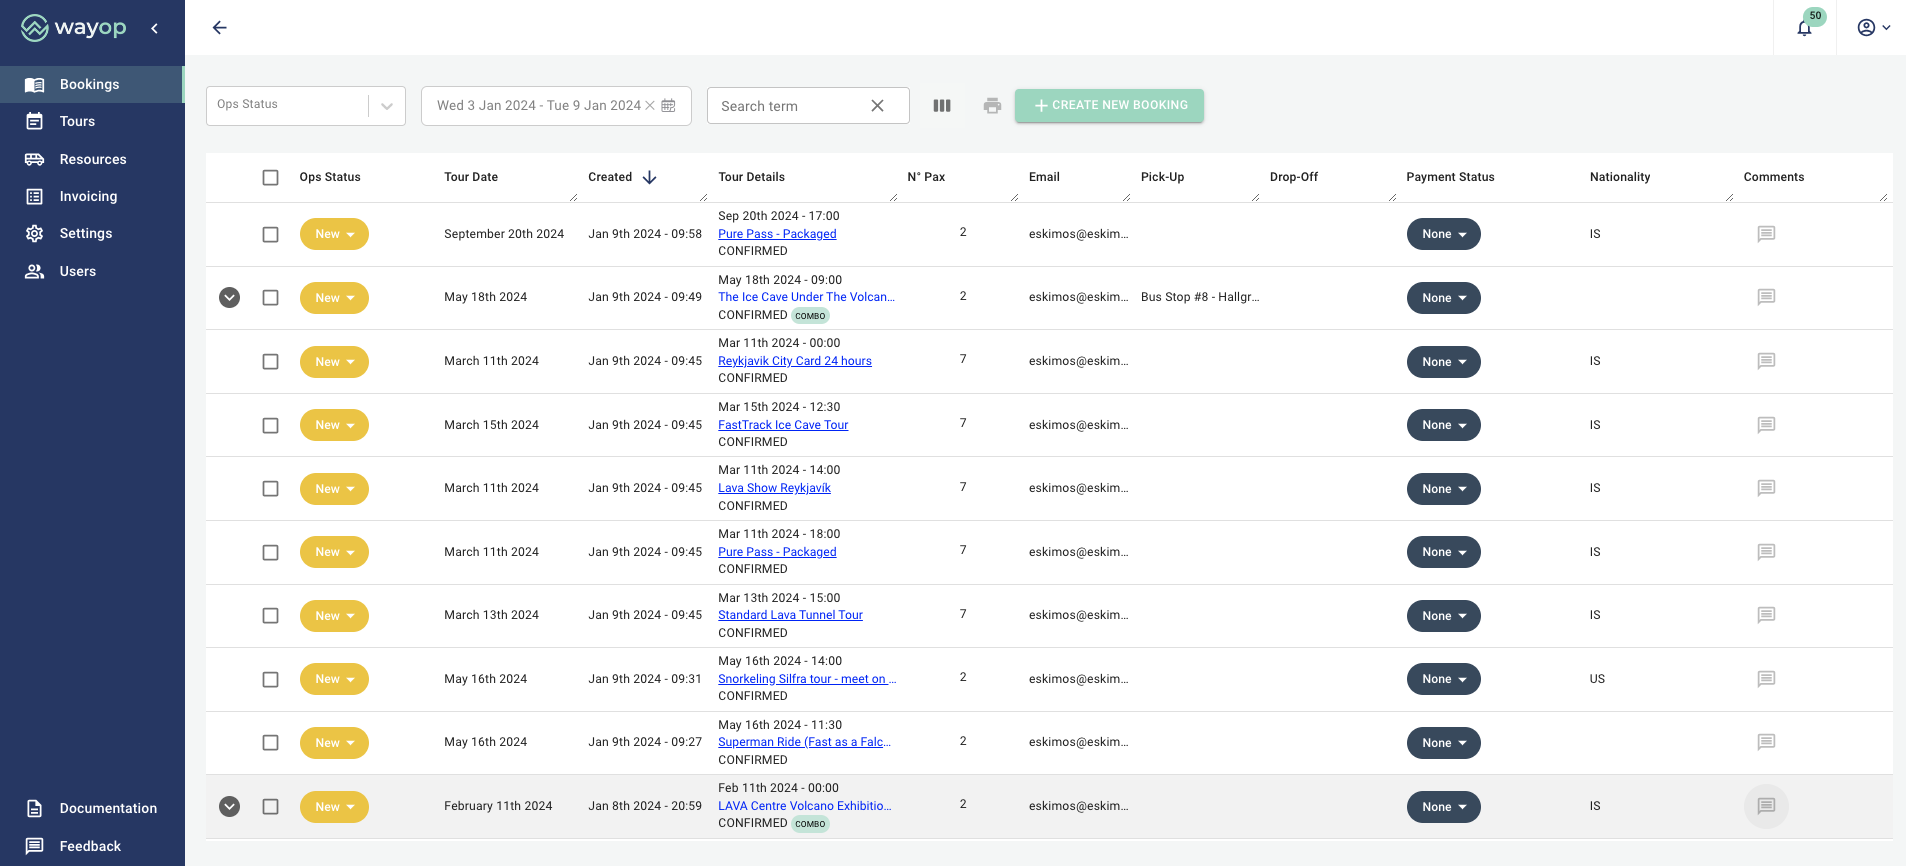Expand the Ice Cave Under The Volcano row
This screenshot has height=866, width=1906.
coord(230,298)
